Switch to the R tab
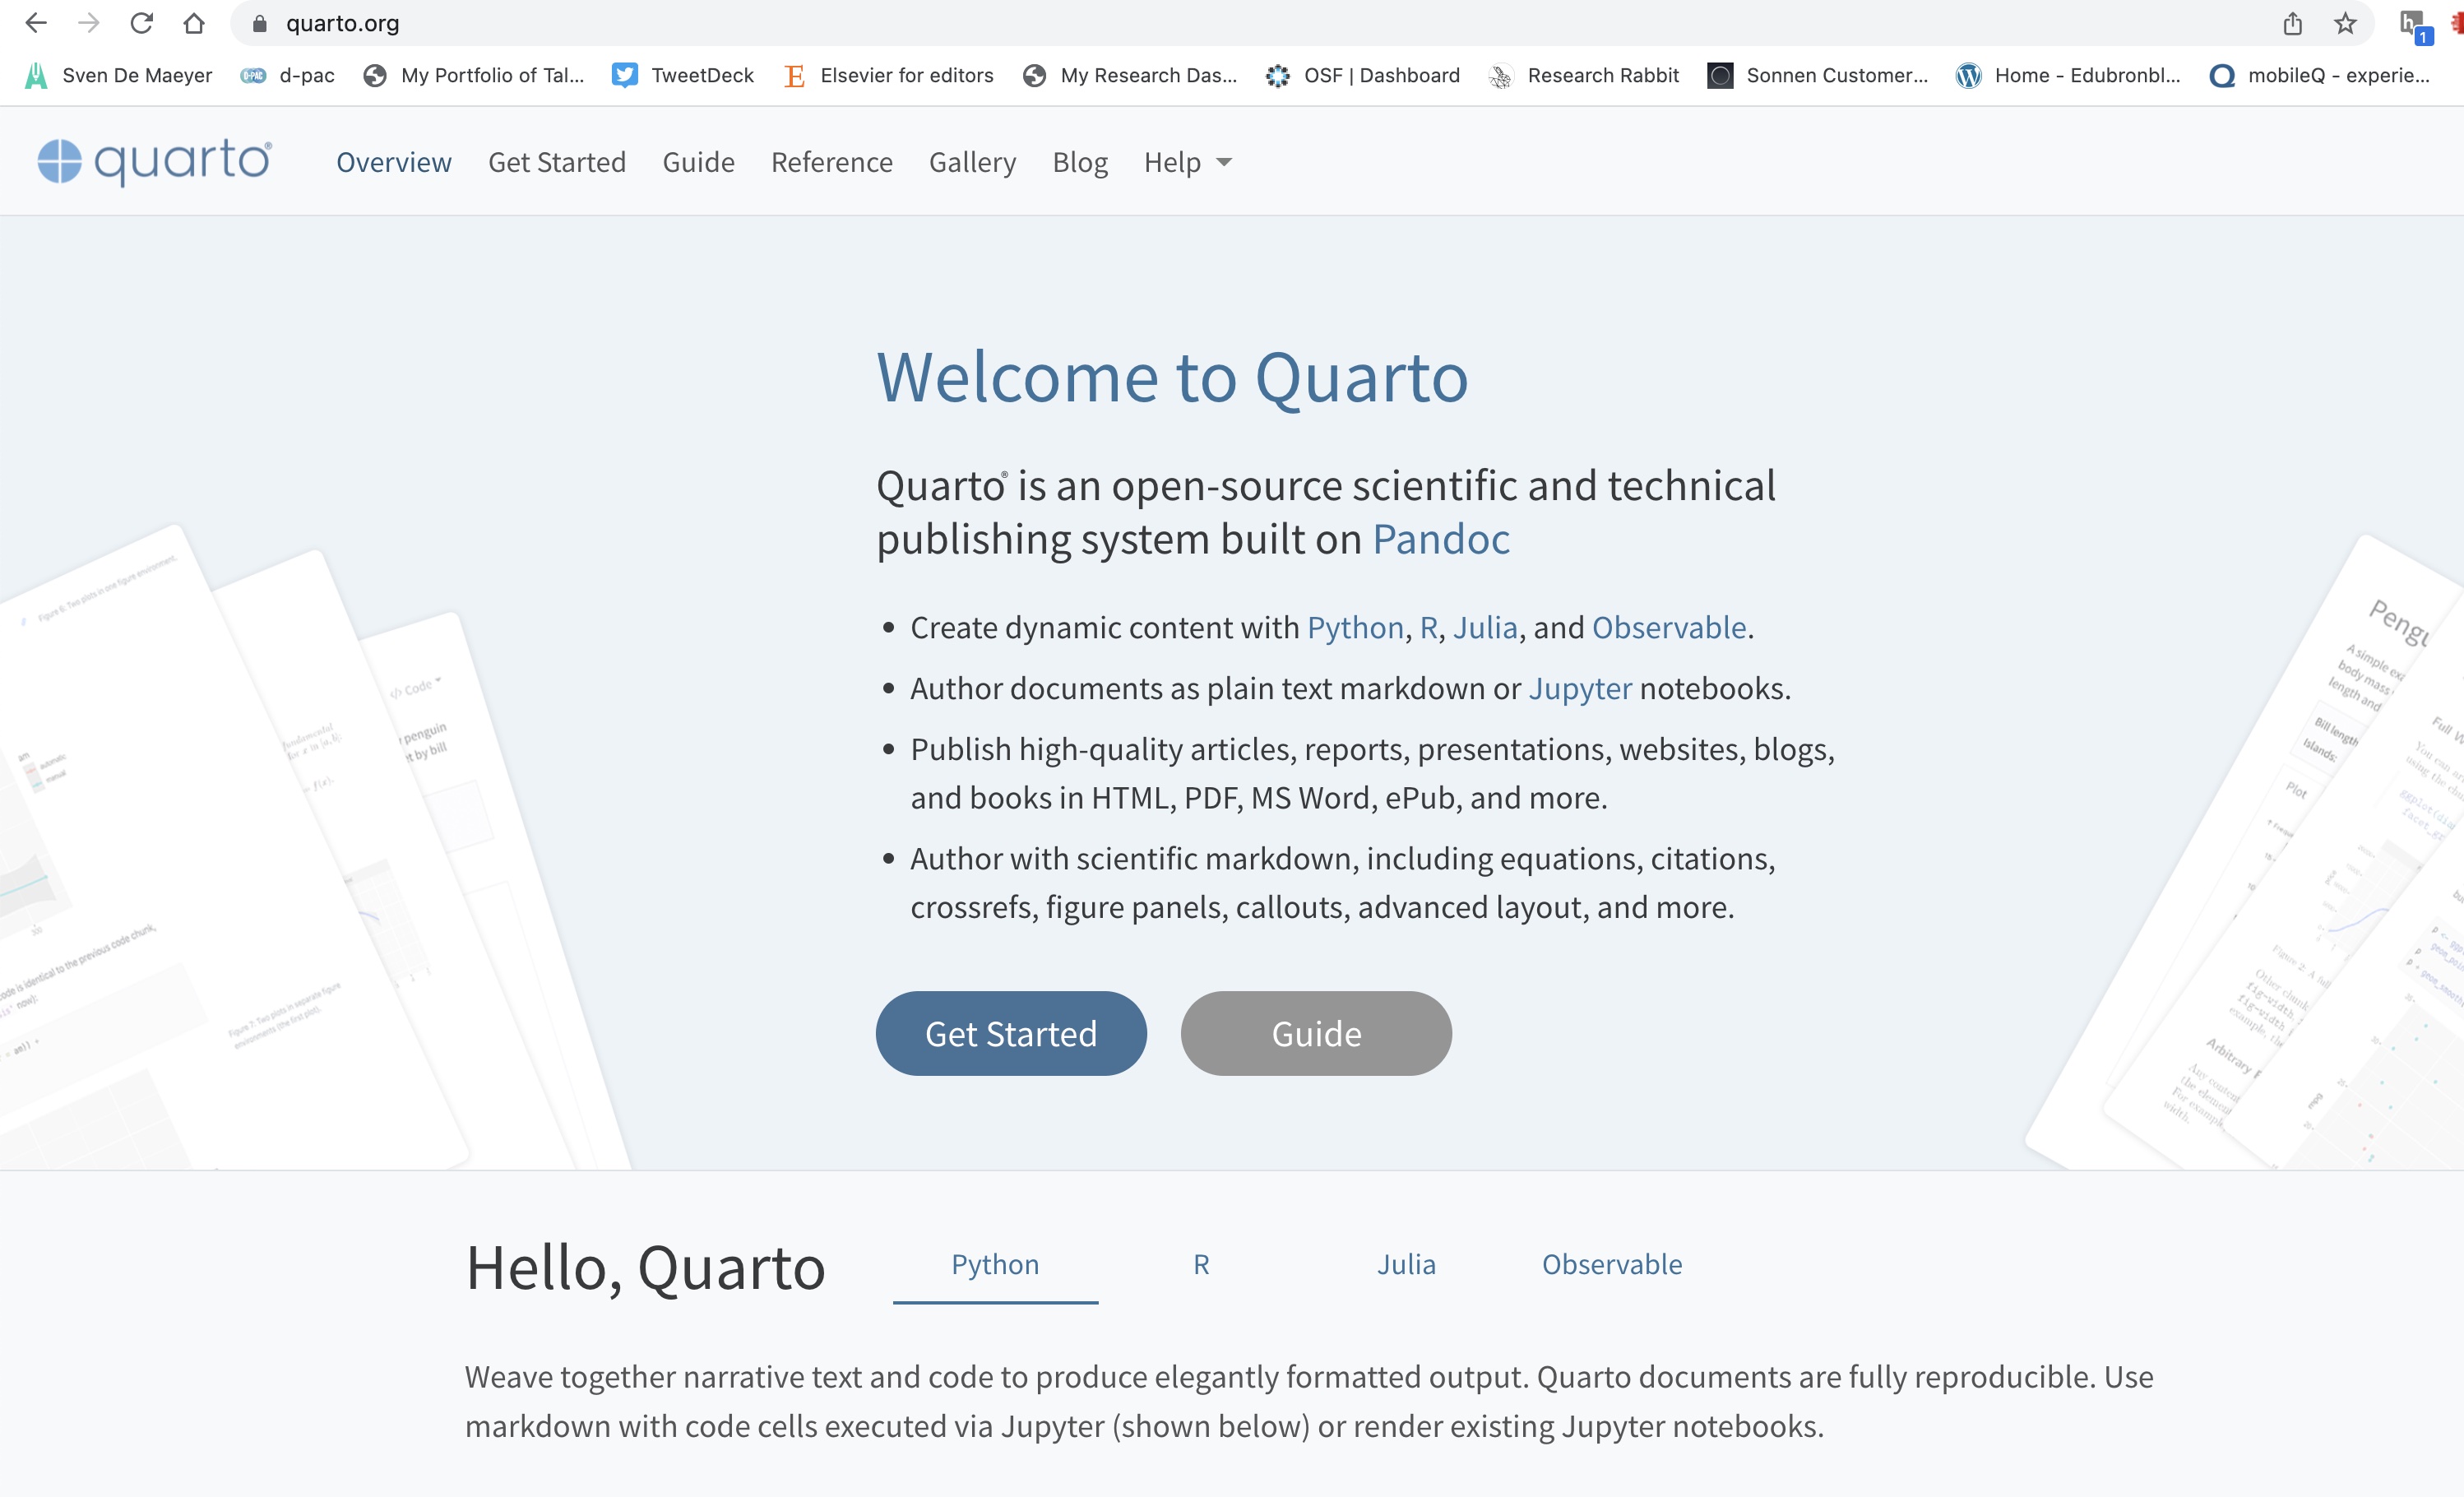The image size is (2464, 1497). click(1201, 1265)
